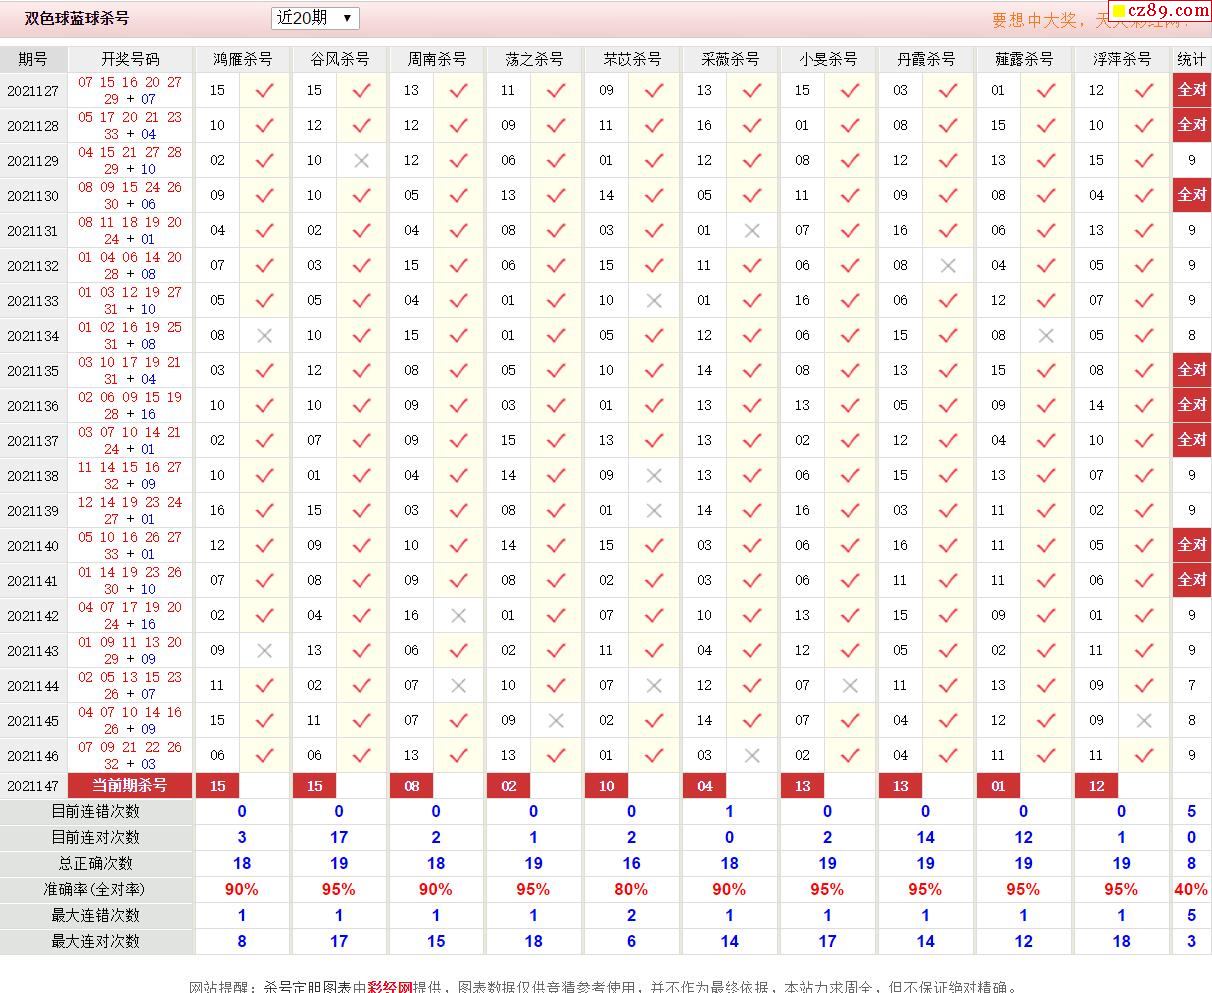
Task: Click the red 12 prediction under 浮萍杀号
Action: coord(1097,786)
